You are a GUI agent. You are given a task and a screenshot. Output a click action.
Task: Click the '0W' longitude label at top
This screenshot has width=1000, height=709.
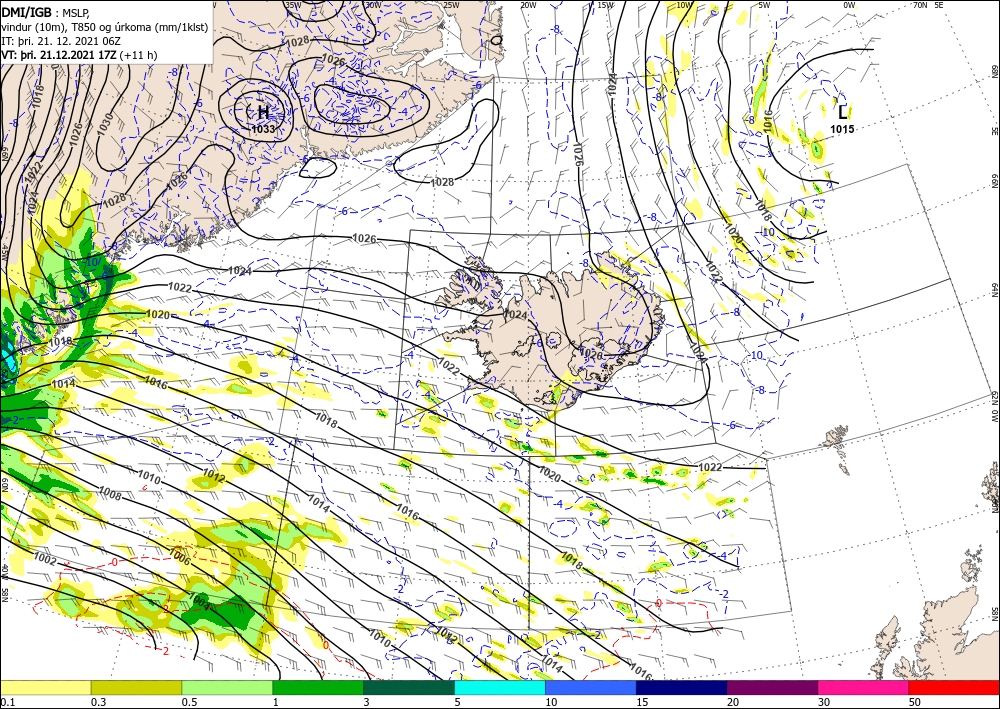(x=849, y=5)
